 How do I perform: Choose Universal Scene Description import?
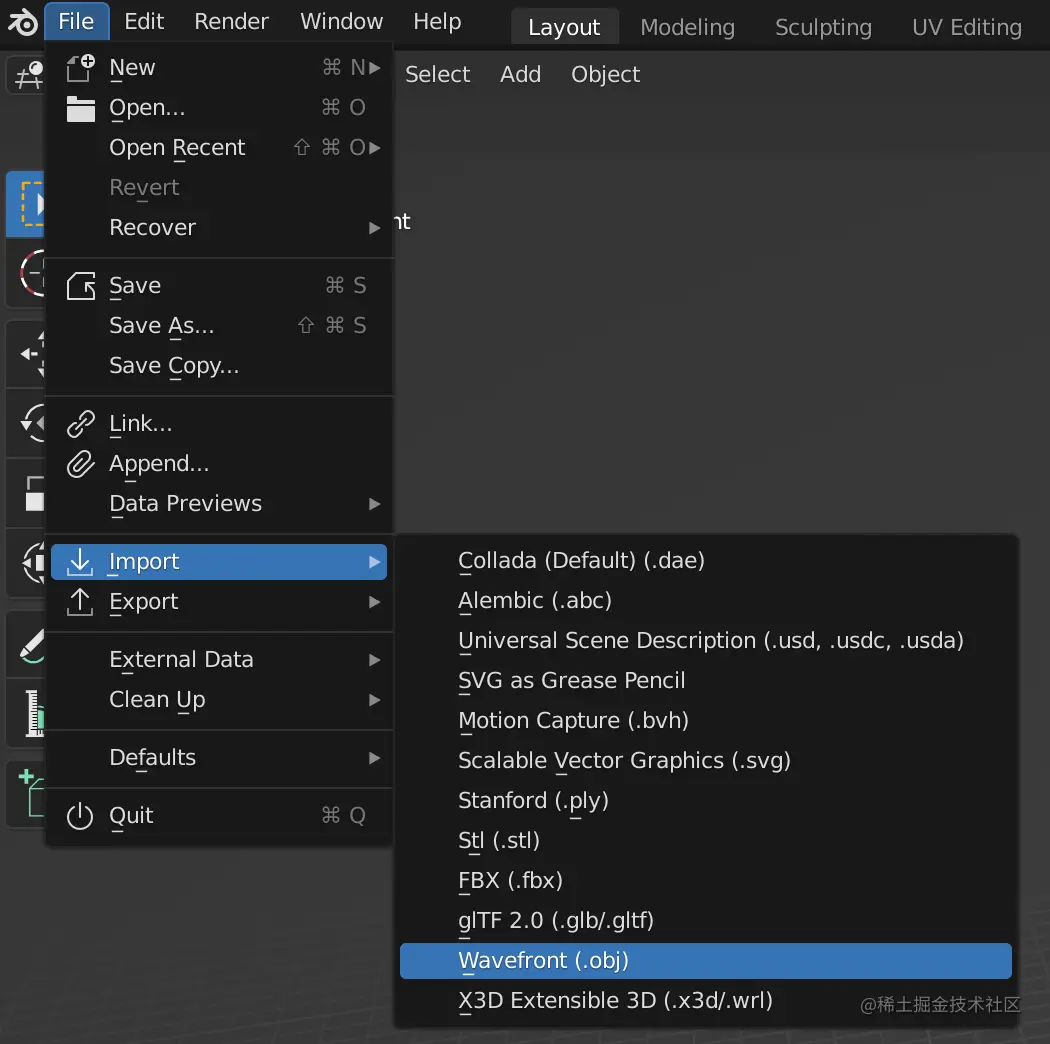[x=706, y=641]
